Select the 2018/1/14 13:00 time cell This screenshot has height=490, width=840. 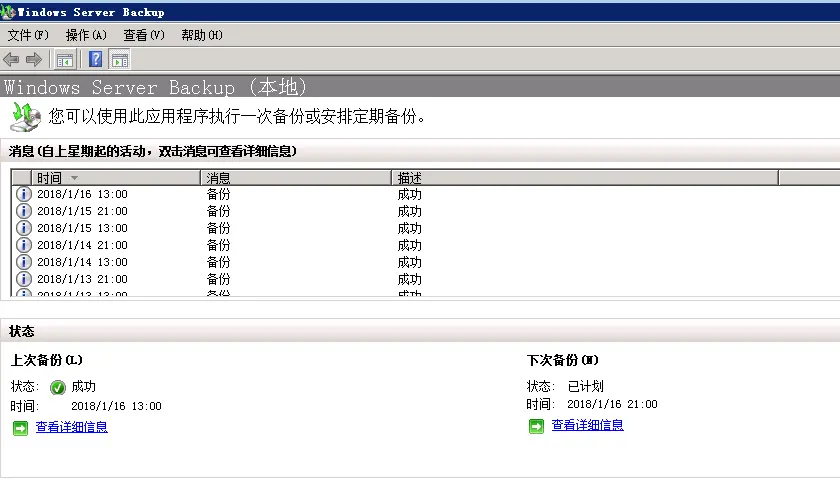(x=82, y=262)
